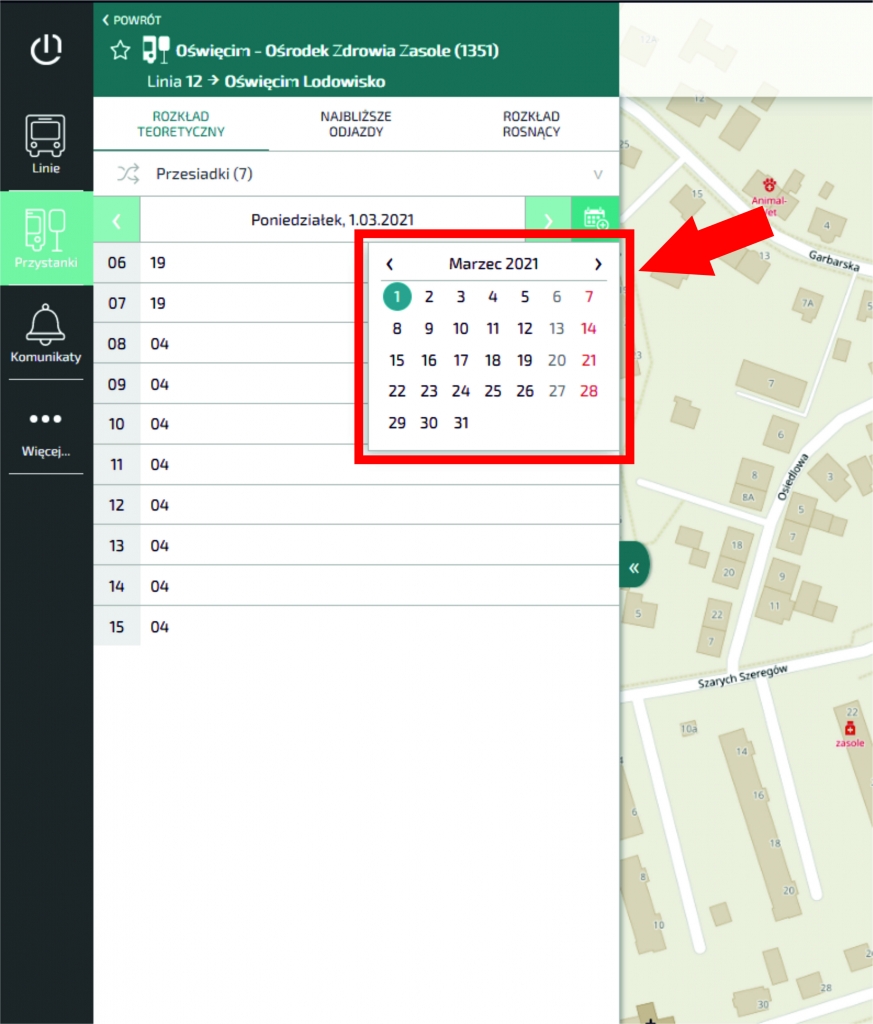873x1024 pixels.
Task: Switch to Najbliższe Odjazdy tab
Action: pos(356,124)
